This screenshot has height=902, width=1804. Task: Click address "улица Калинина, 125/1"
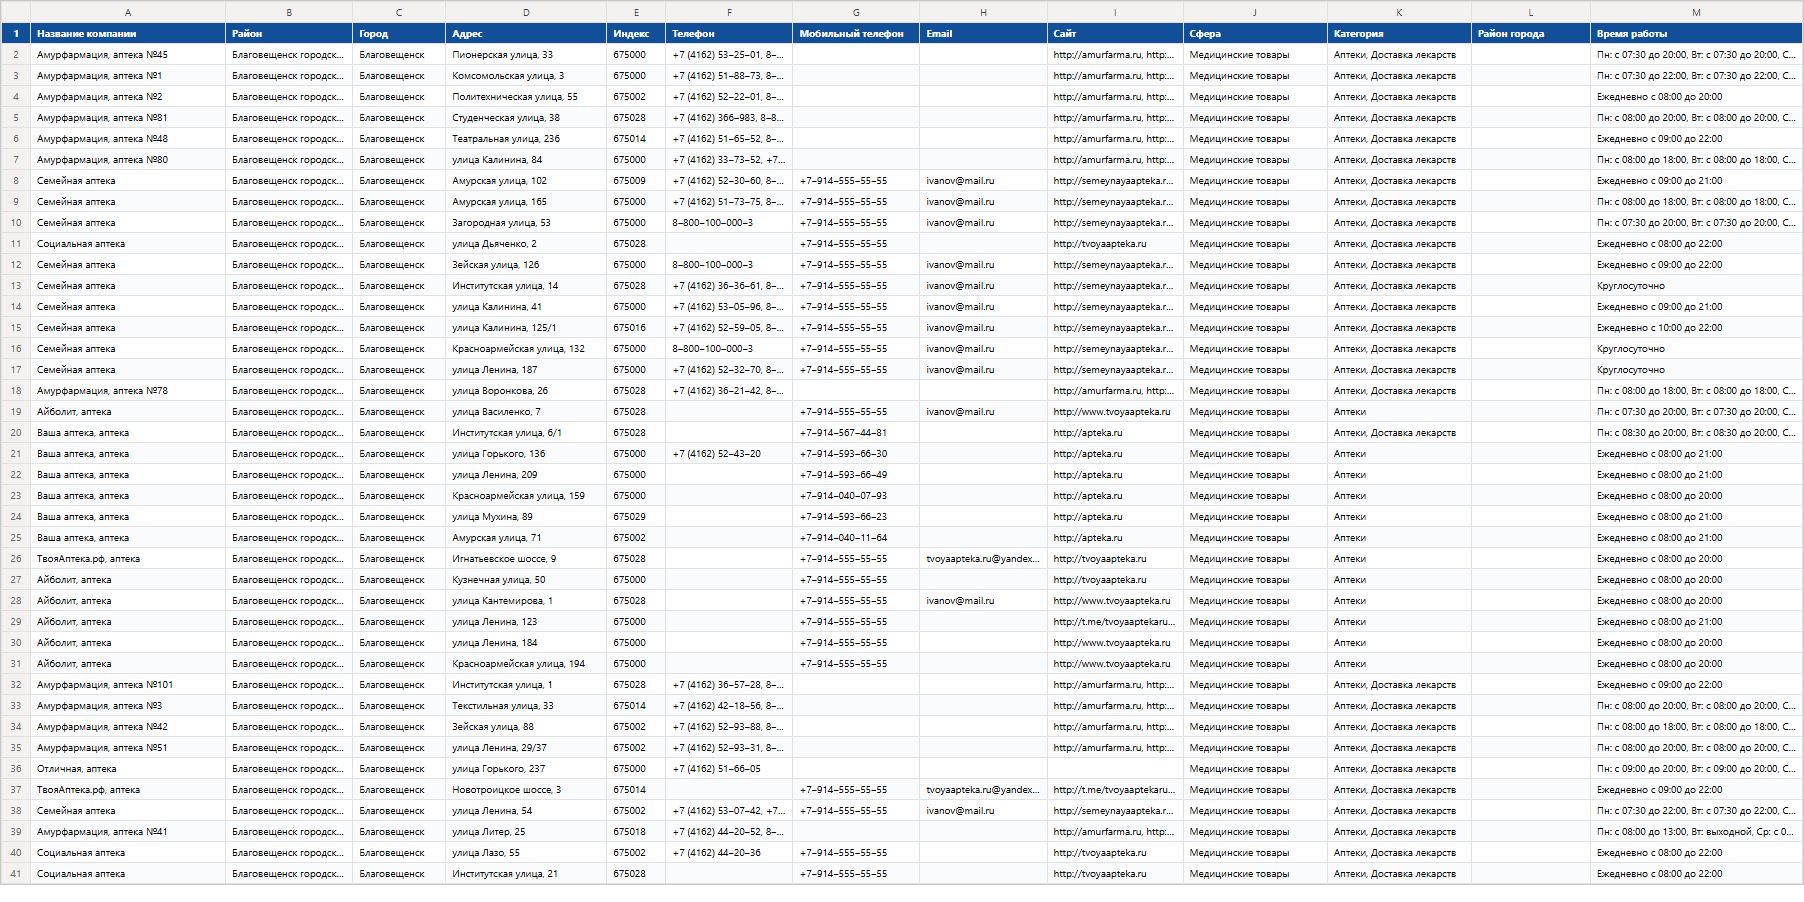click(x=526, y=328)
